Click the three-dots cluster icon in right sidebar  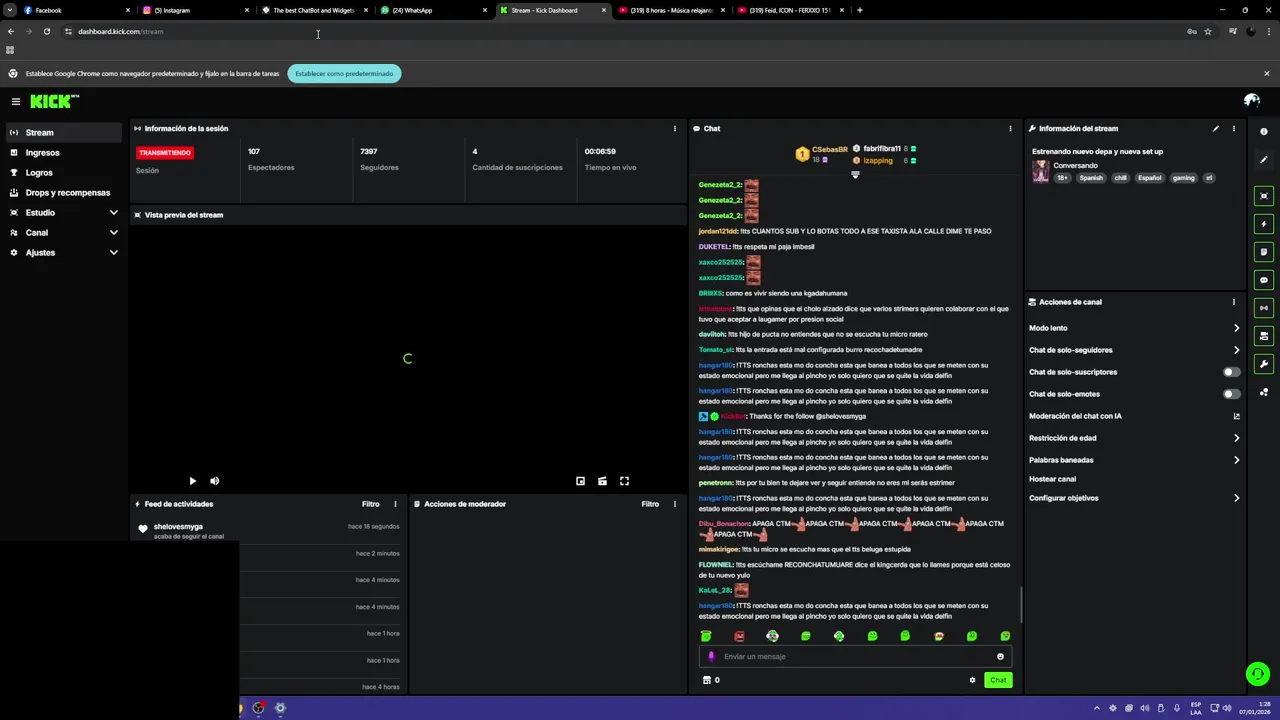(x=1264, y=392)
